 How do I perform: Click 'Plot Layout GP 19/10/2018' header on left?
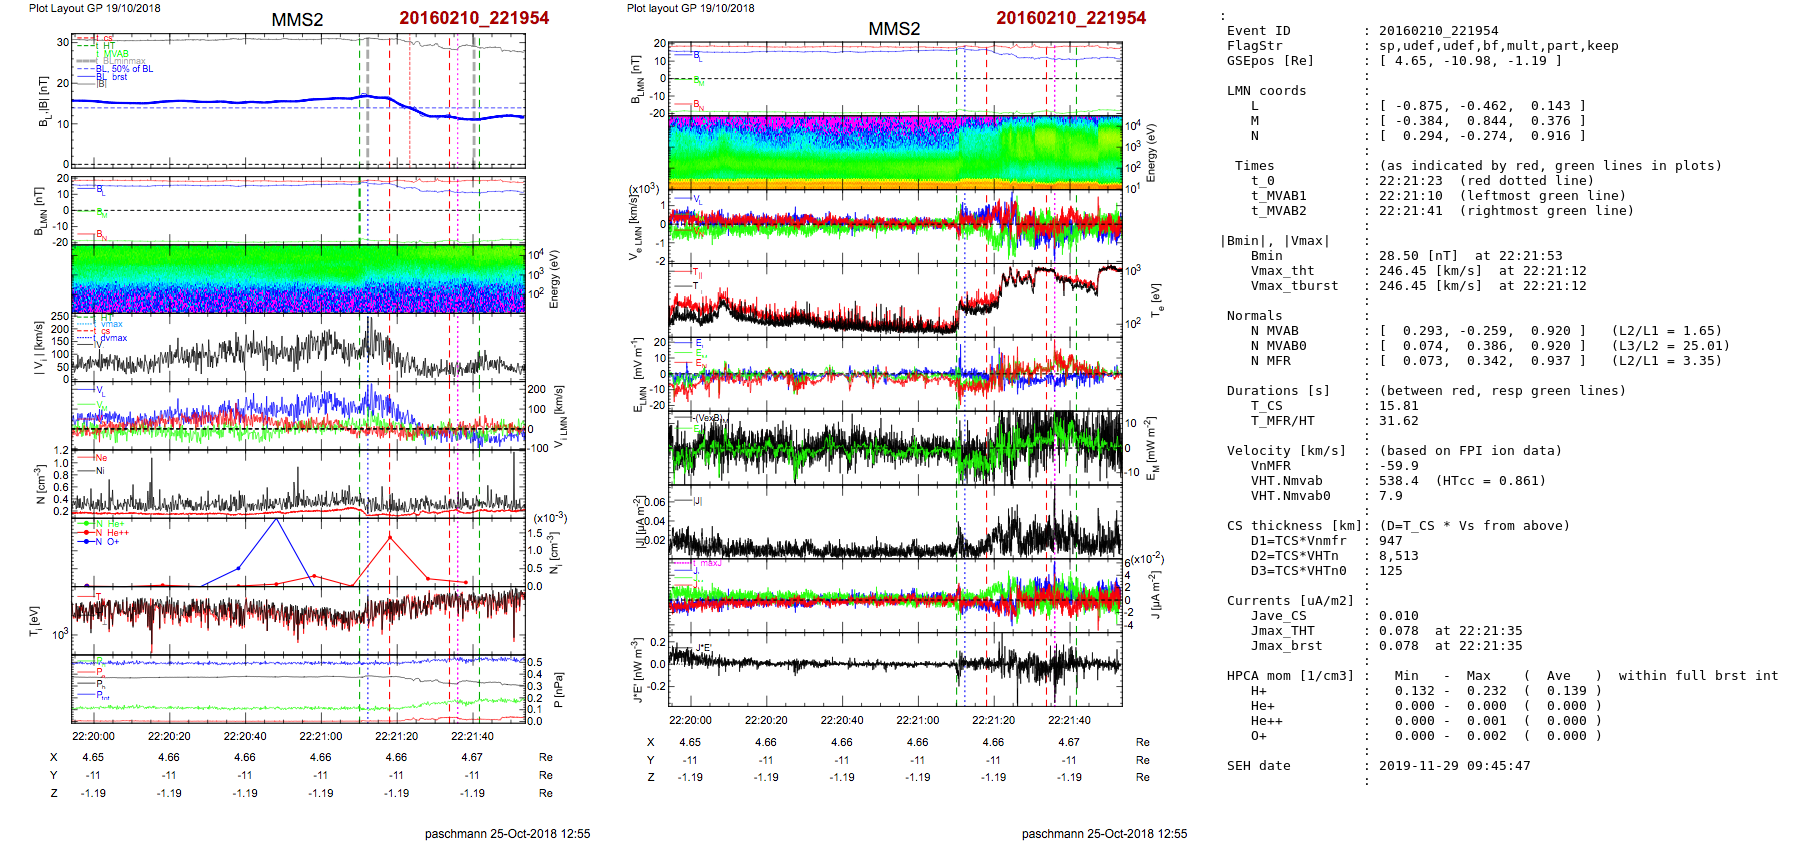(x=94, y=8)
